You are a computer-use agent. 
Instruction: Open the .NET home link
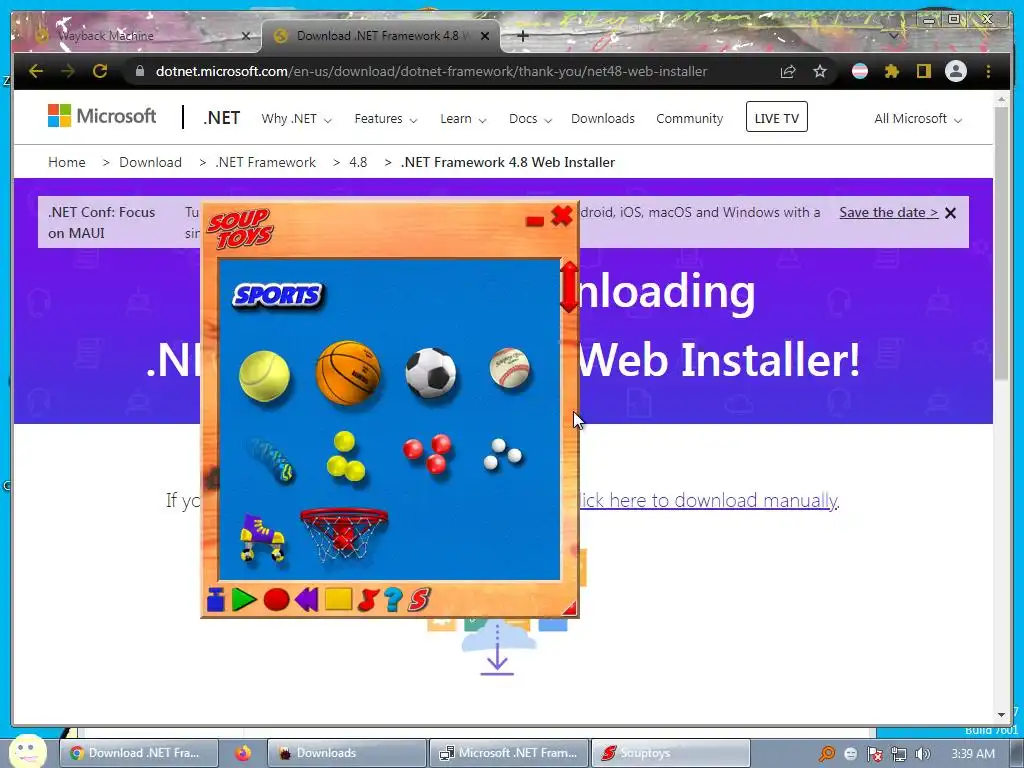(x=221, y=118)
